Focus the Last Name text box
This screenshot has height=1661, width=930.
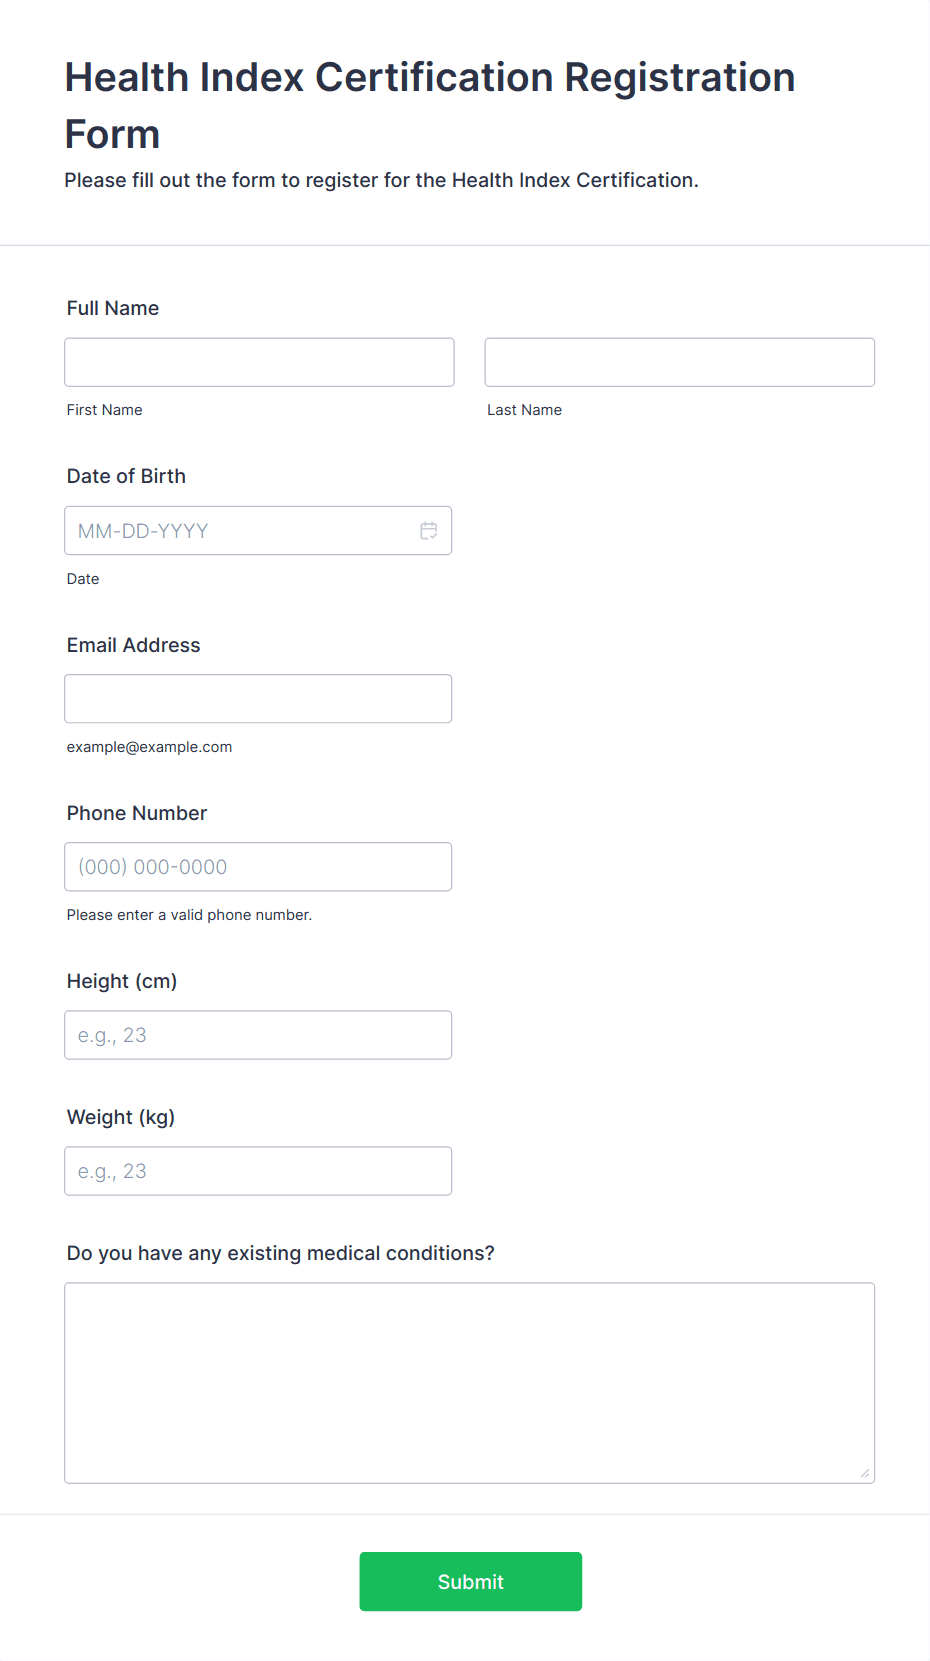click(x=679, y=362)
